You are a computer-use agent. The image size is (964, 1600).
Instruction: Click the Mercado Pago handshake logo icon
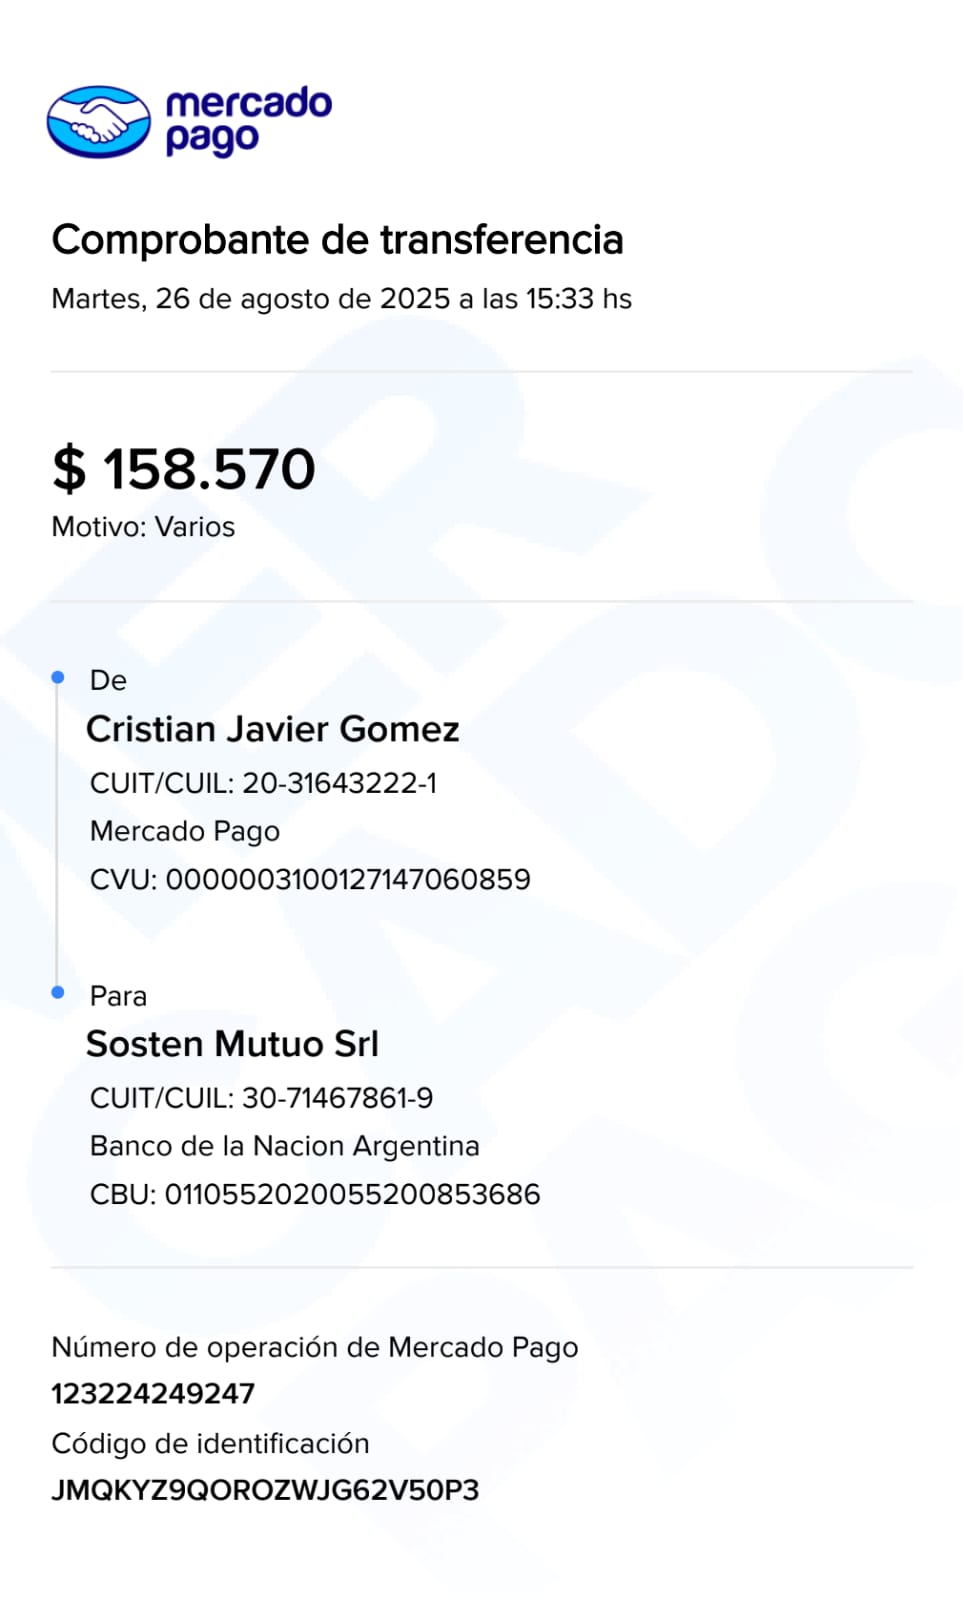[98, 122]
